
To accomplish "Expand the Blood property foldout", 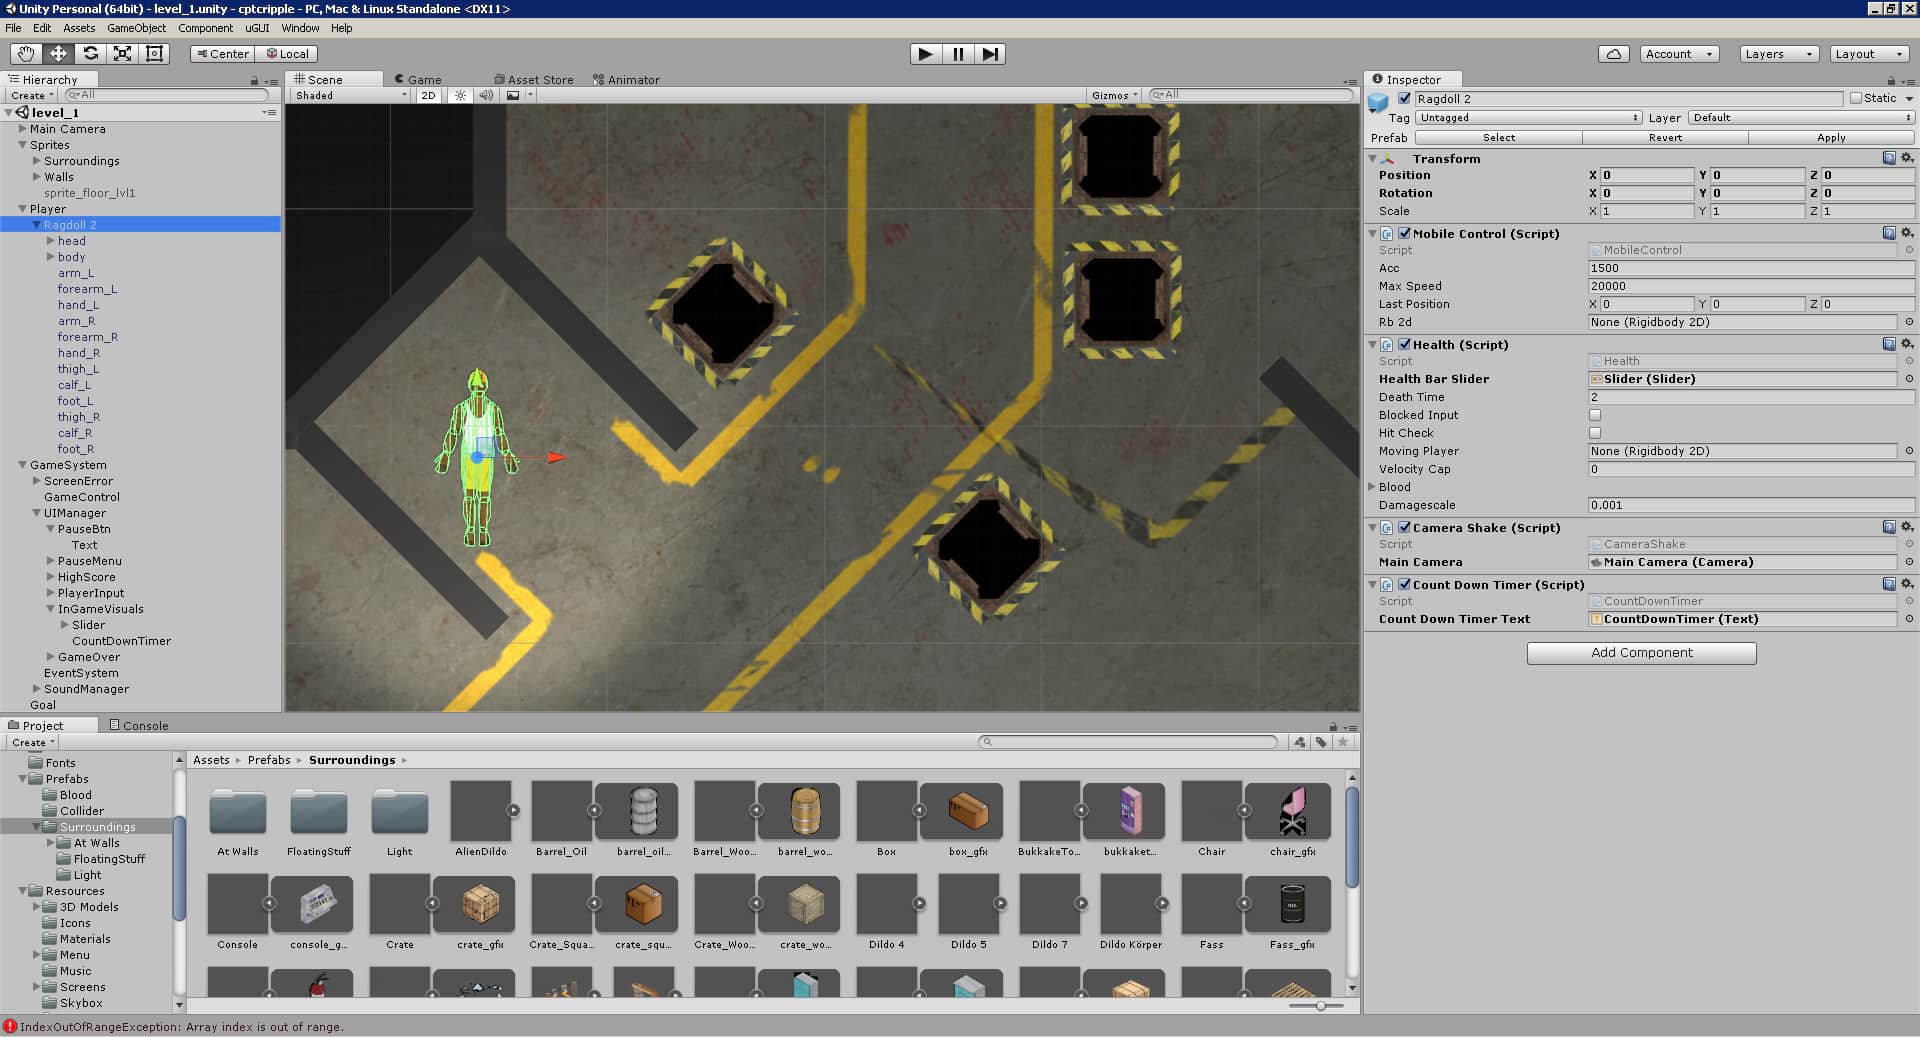I will point(1373,487).
